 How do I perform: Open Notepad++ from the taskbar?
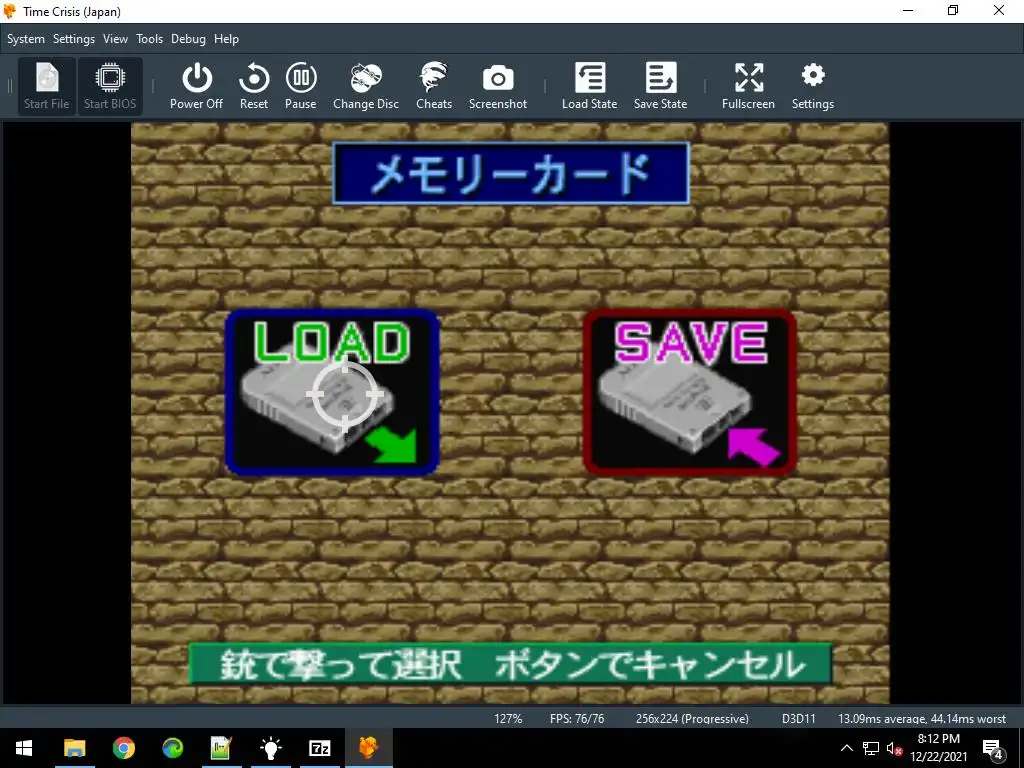(x=221, y=748)
